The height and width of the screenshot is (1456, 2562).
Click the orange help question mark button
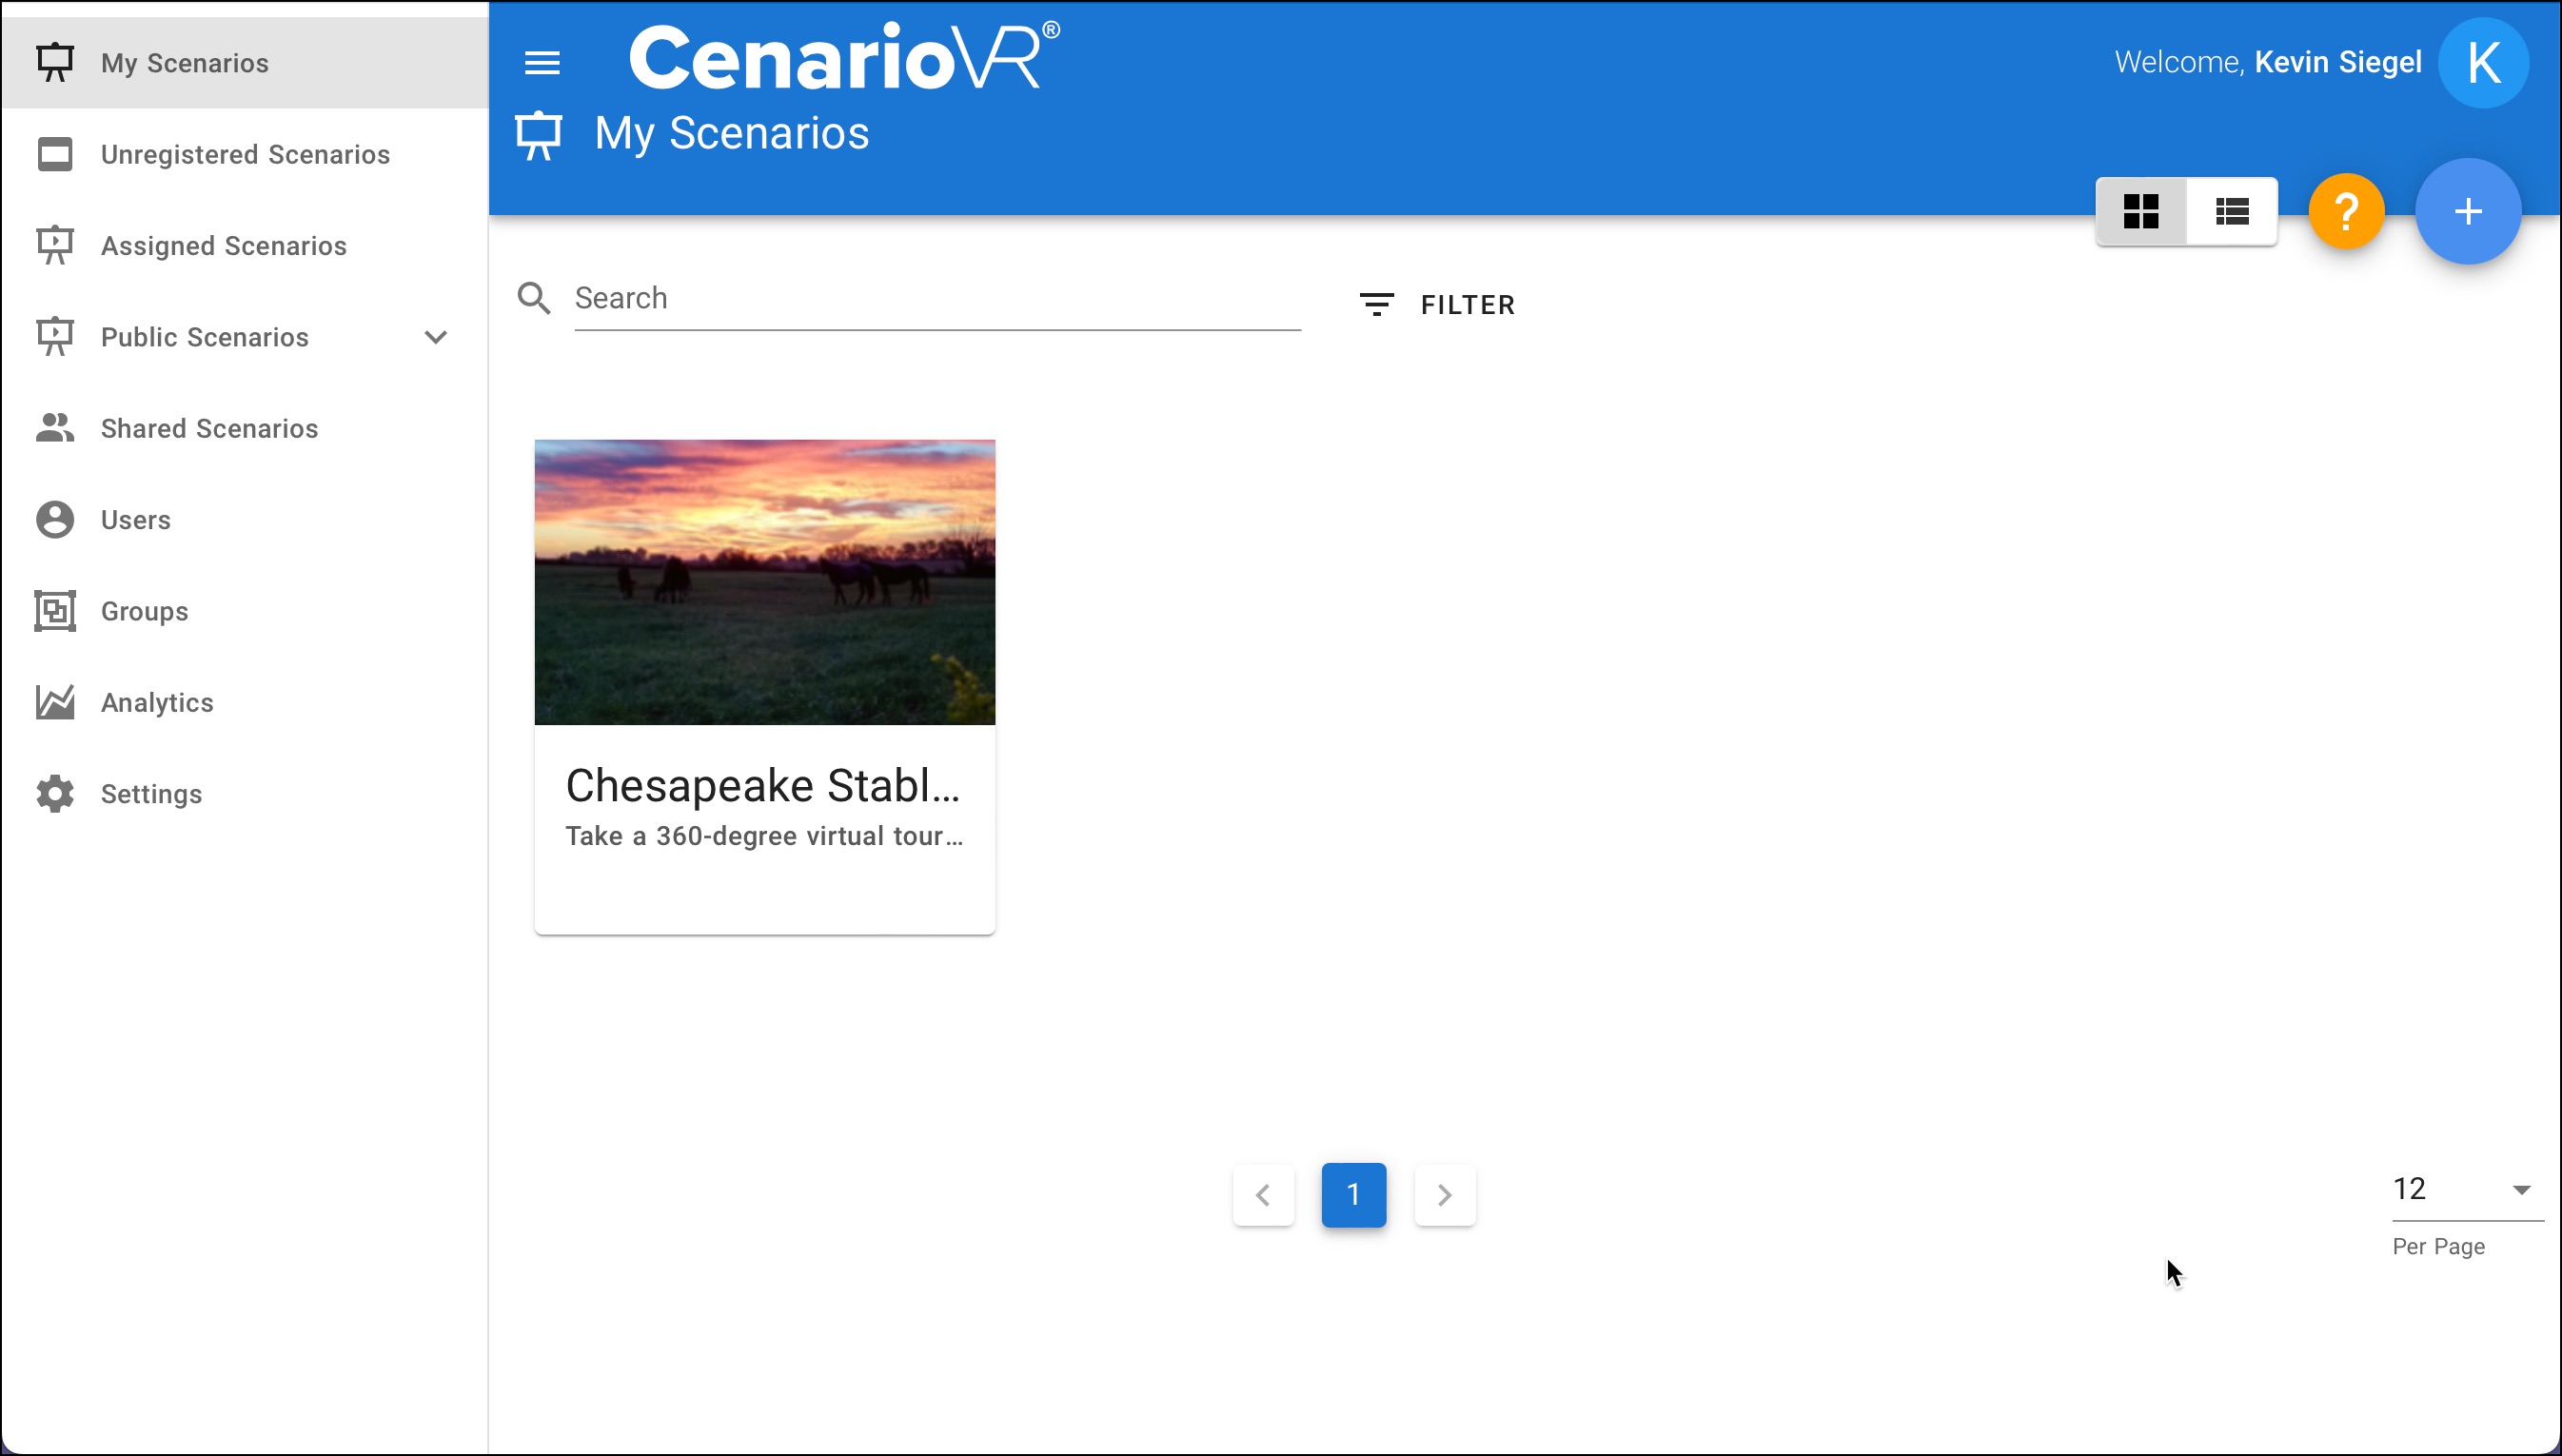2346,212
